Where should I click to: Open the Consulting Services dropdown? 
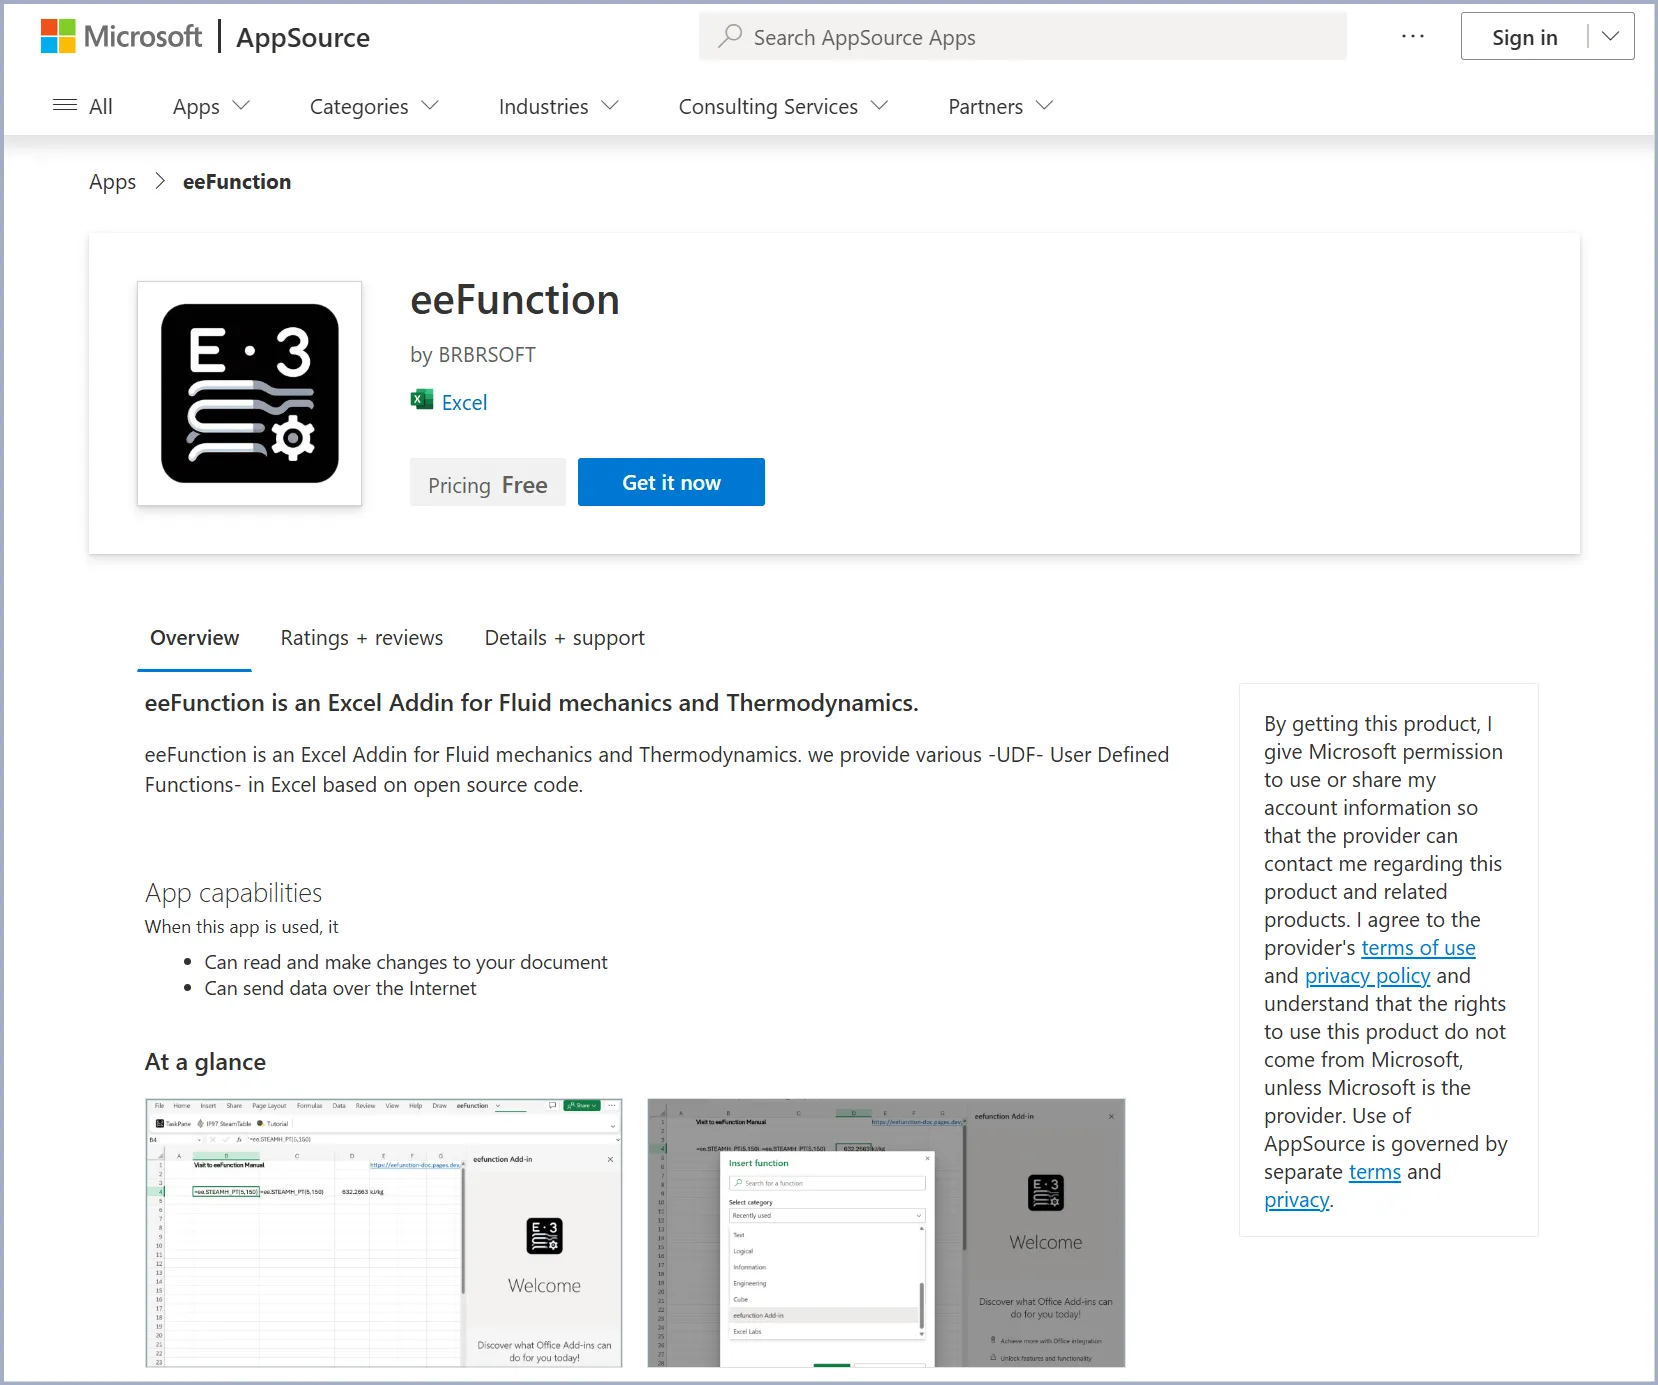[783, 106]
